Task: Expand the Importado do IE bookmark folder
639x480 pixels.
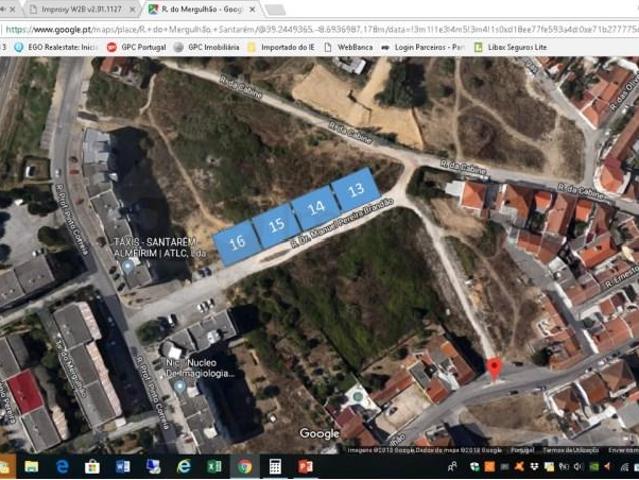Action: click(281, 47)
